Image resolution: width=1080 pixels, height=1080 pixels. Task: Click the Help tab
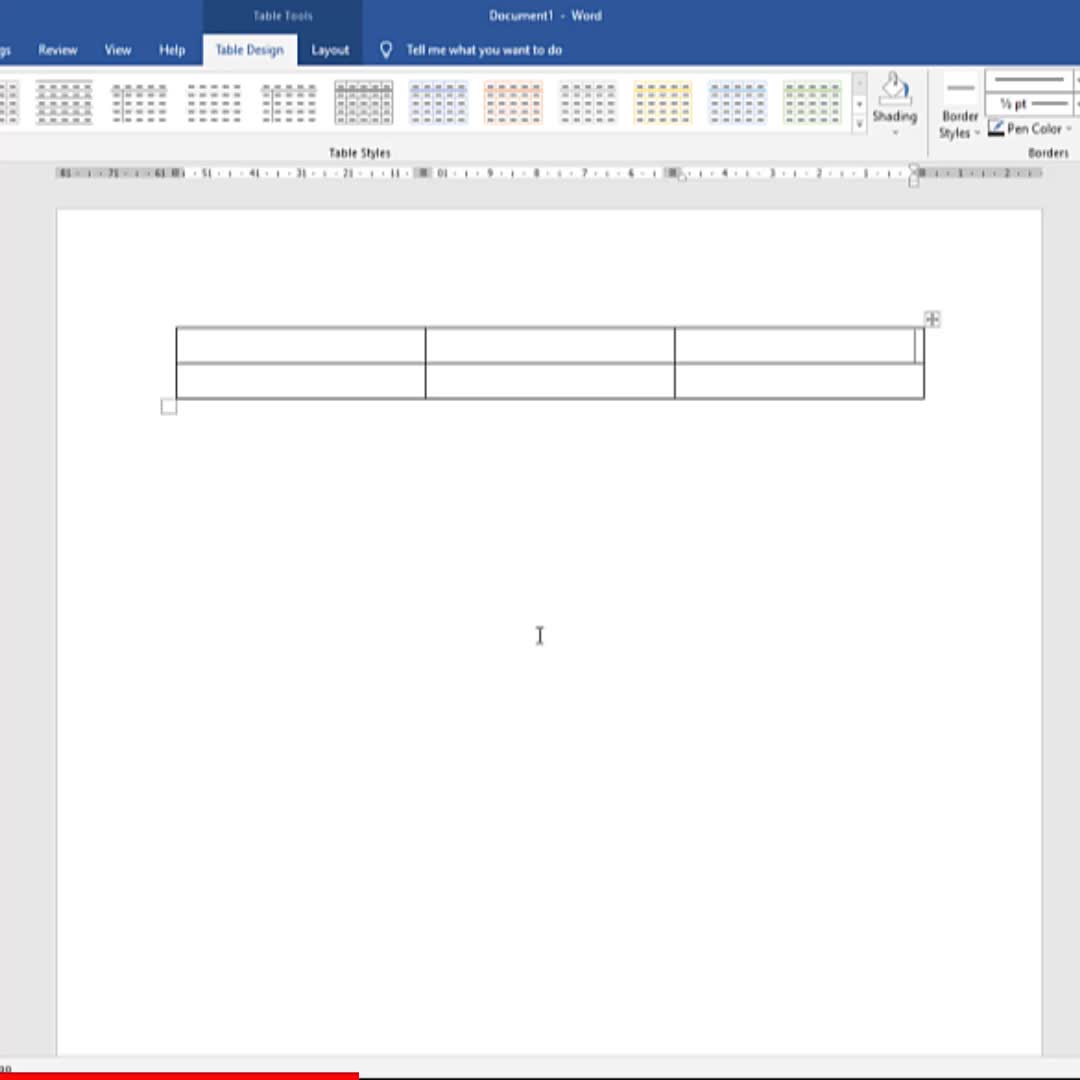[x=172, y=50]
